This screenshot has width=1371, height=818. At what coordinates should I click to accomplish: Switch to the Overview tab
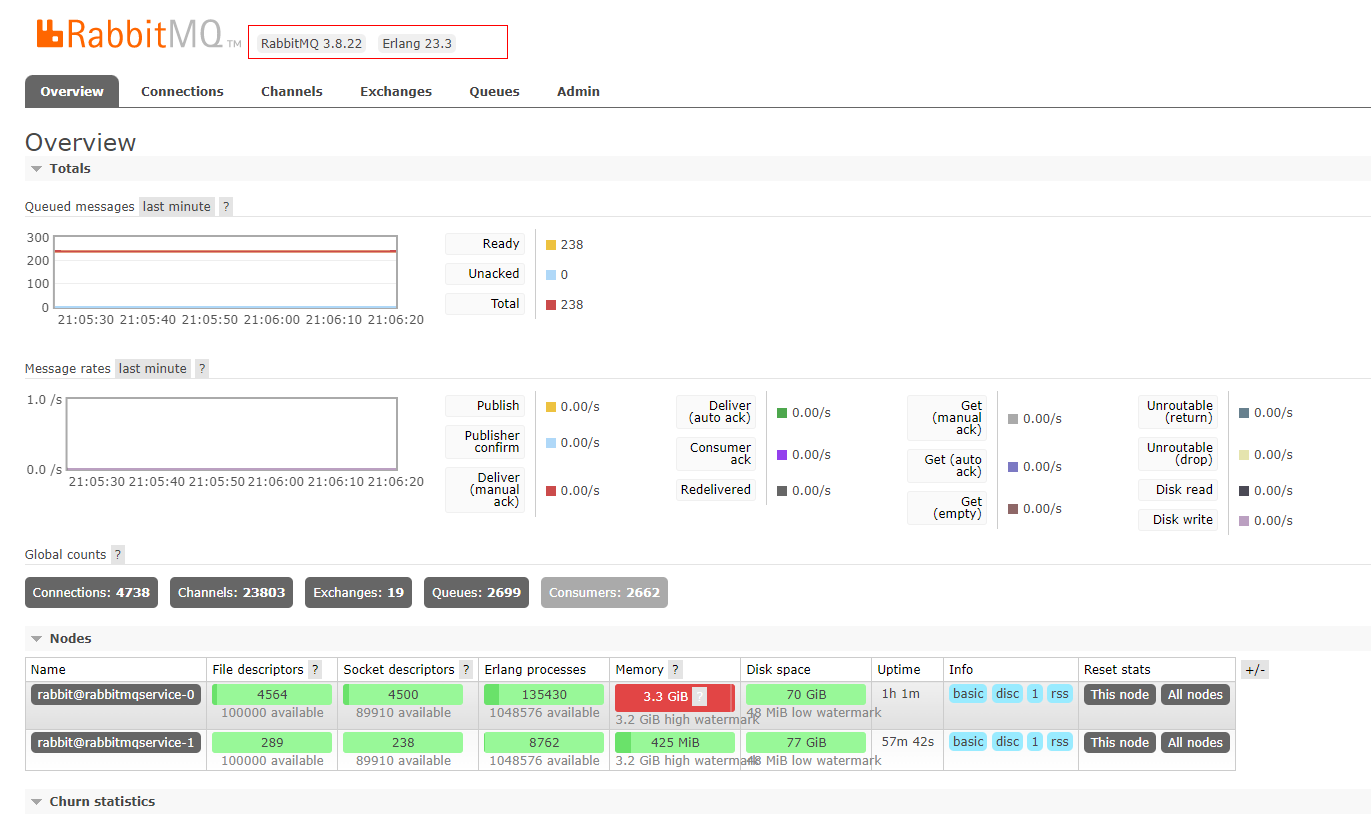pos(72,91)
